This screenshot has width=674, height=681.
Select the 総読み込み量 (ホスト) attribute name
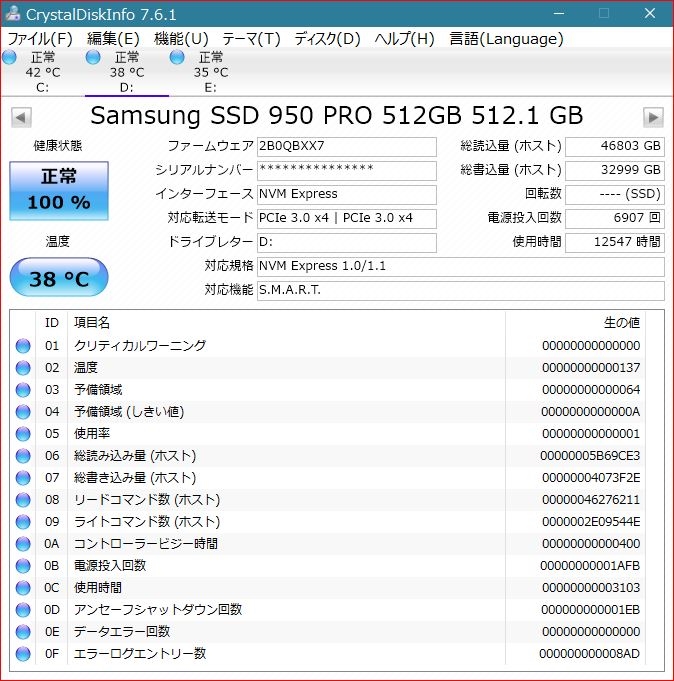click(x=135, y=456)
